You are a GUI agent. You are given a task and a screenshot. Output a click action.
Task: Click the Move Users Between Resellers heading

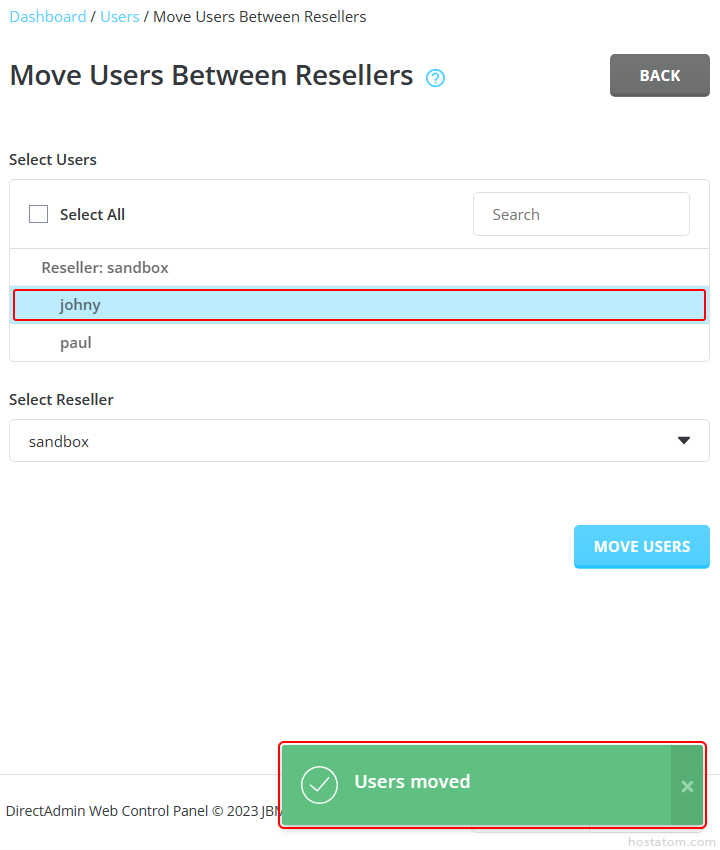[x=211, y=75]
